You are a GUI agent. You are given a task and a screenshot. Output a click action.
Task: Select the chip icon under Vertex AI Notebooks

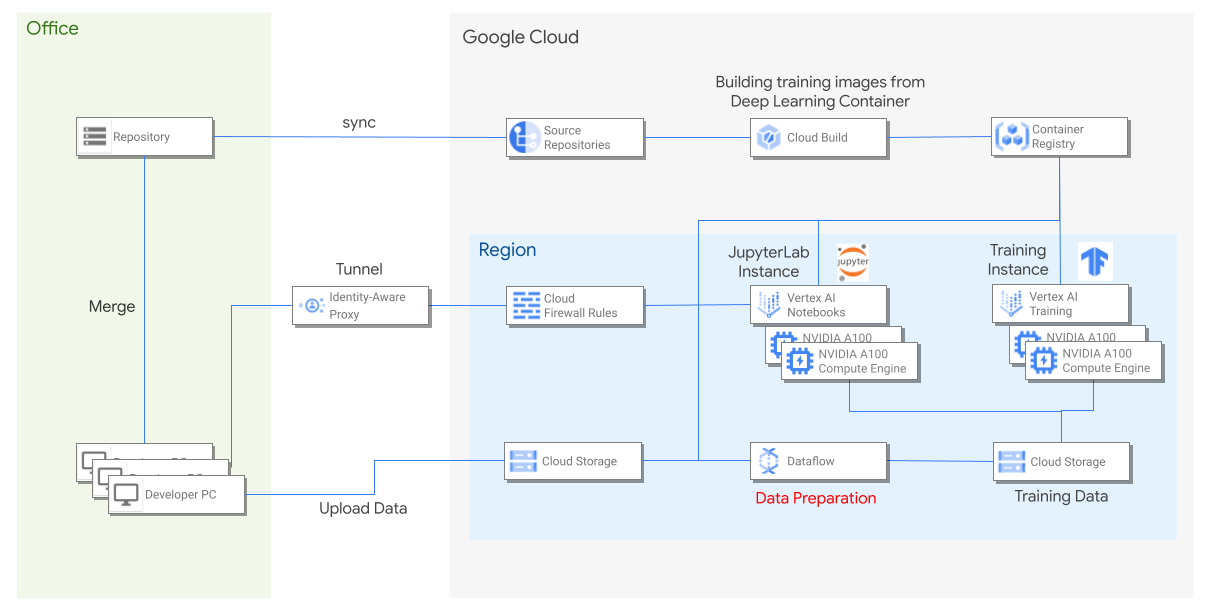(x=799, y=361)
